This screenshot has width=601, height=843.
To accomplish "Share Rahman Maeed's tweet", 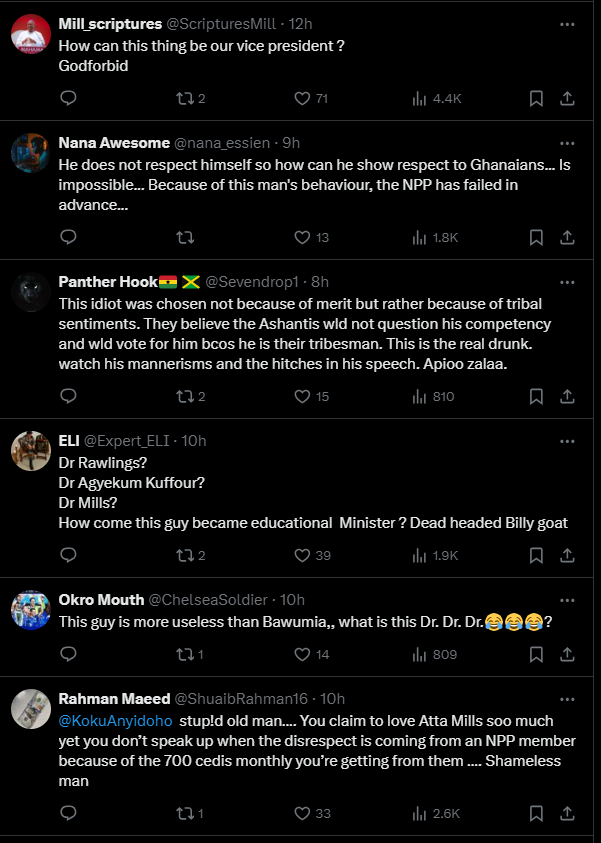I will 567,813.
